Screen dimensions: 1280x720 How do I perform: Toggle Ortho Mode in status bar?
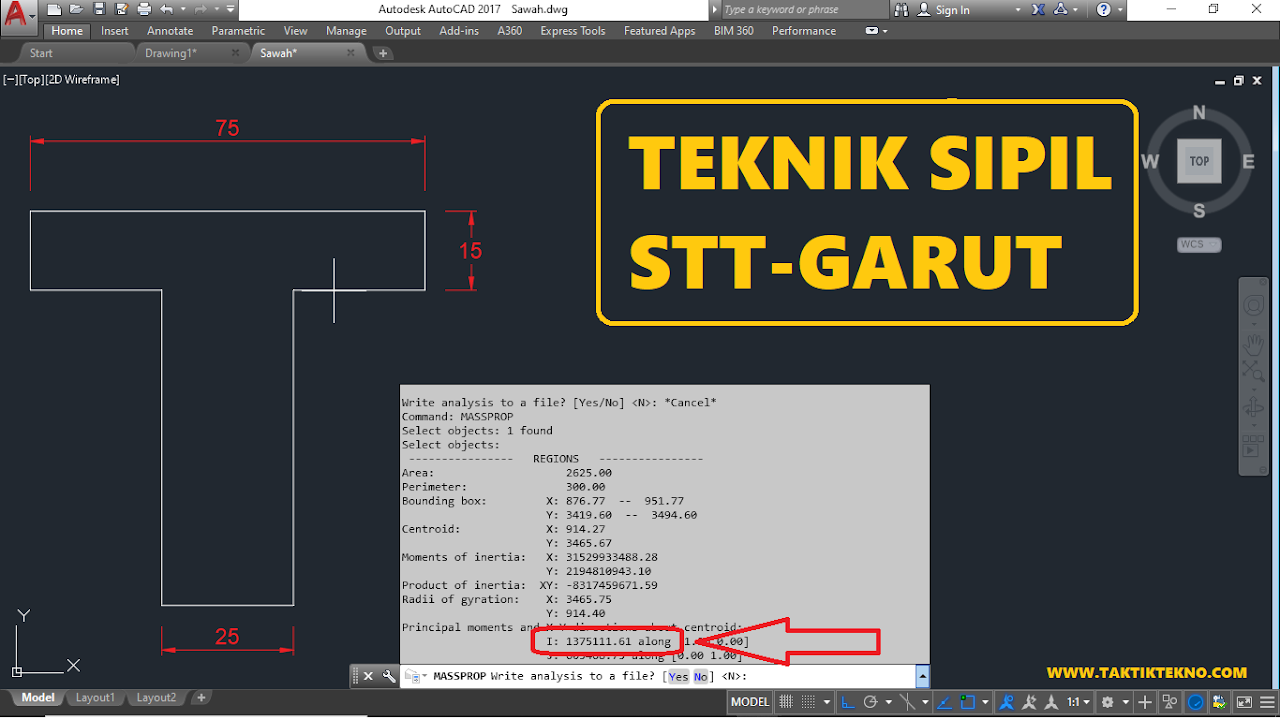(x=848, y=702)
